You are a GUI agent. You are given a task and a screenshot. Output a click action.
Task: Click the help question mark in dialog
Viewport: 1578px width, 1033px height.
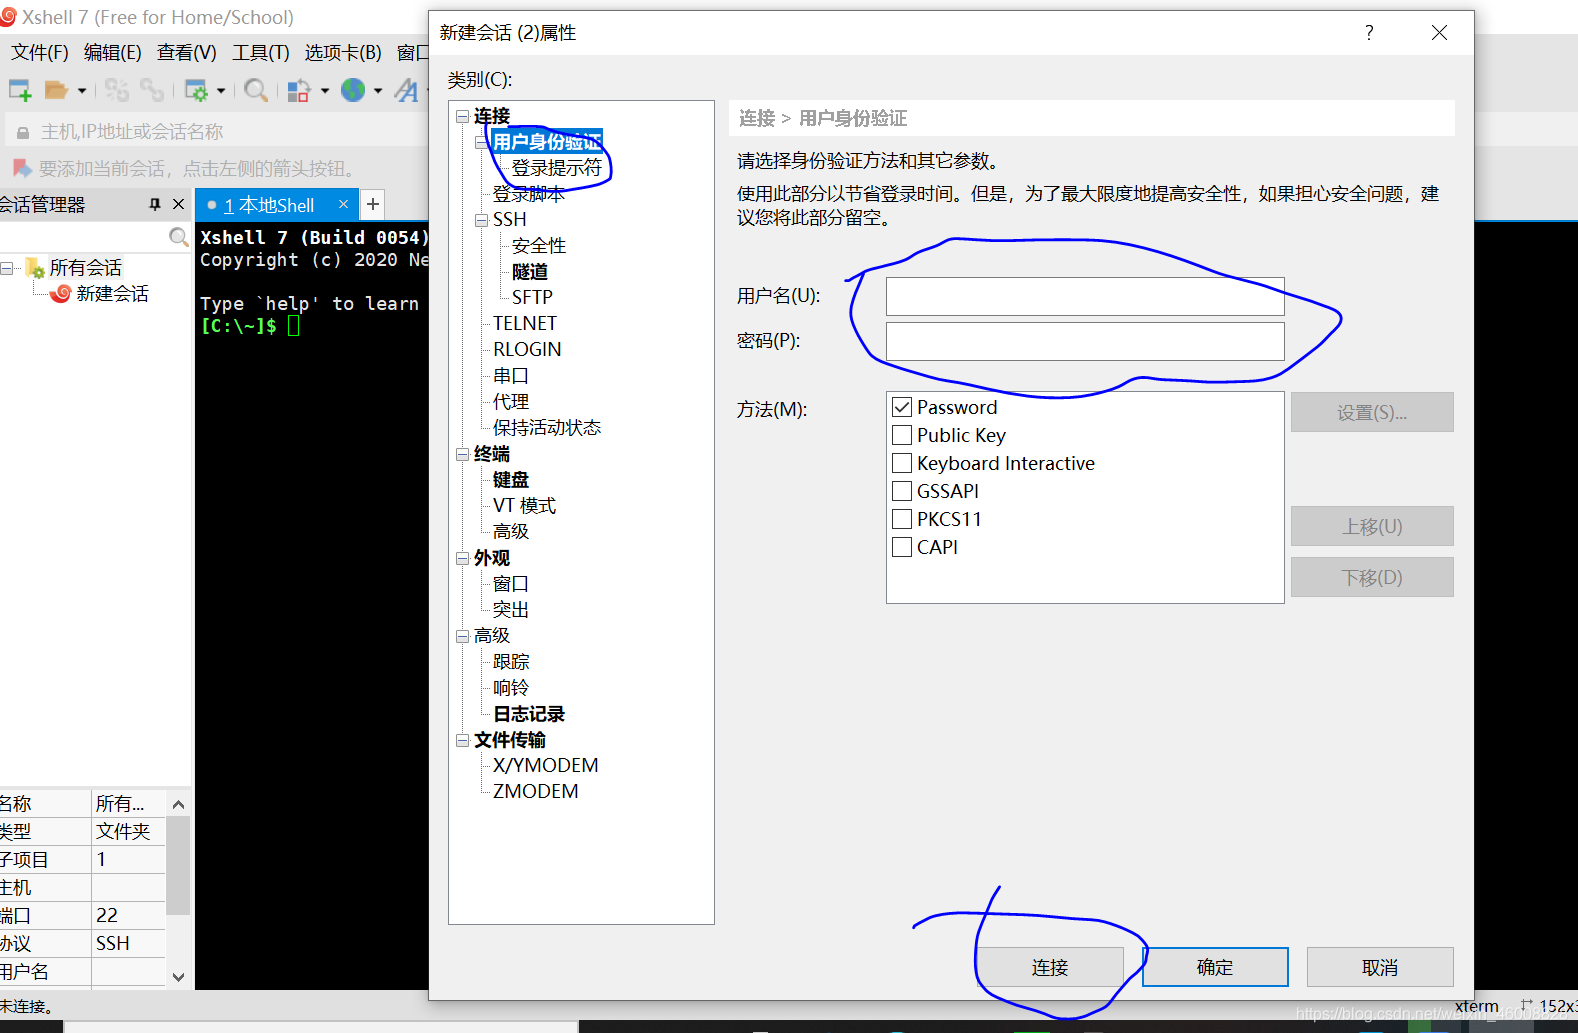(1369, 33)
